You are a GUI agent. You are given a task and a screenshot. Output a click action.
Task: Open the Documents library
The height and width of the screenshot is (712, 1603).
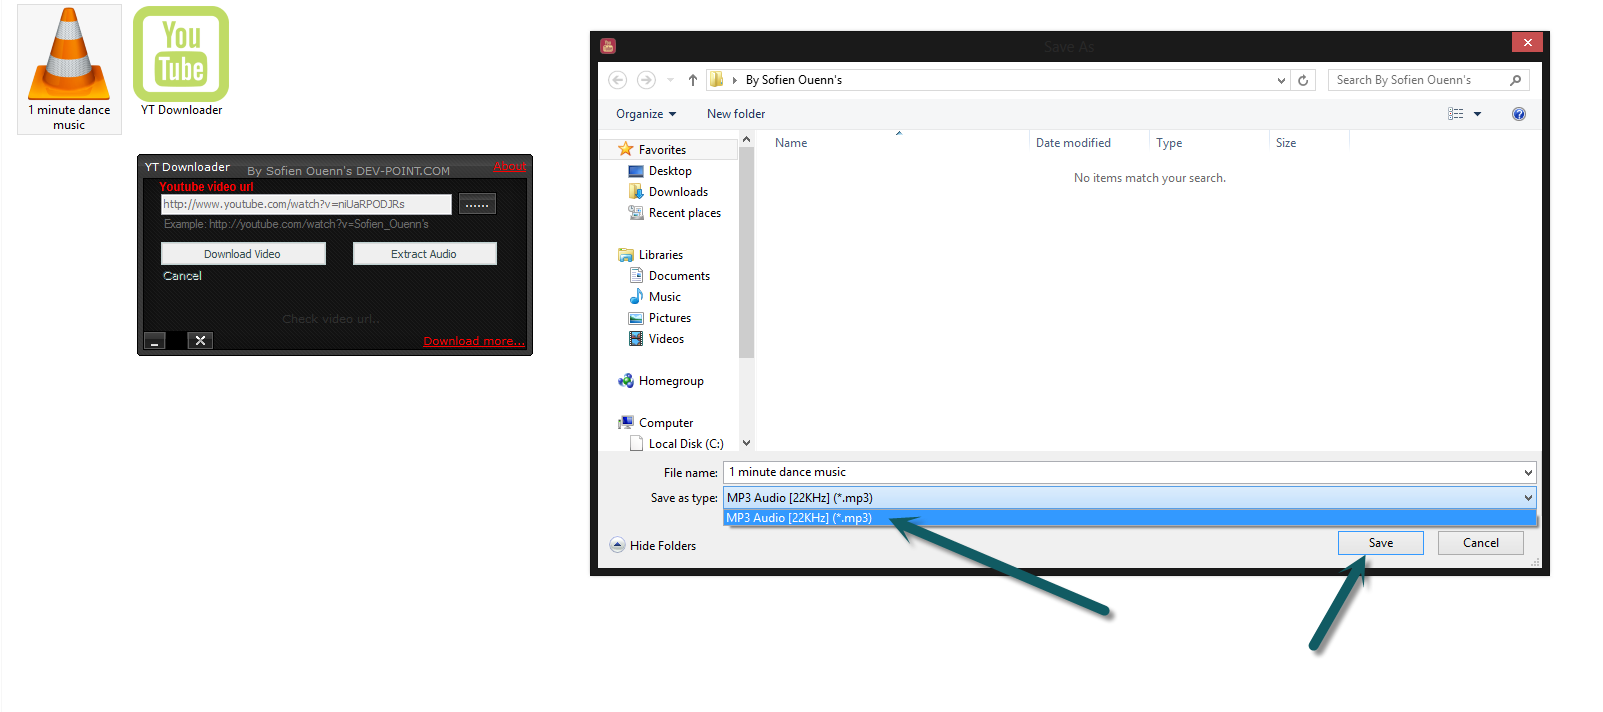(679, 276)
